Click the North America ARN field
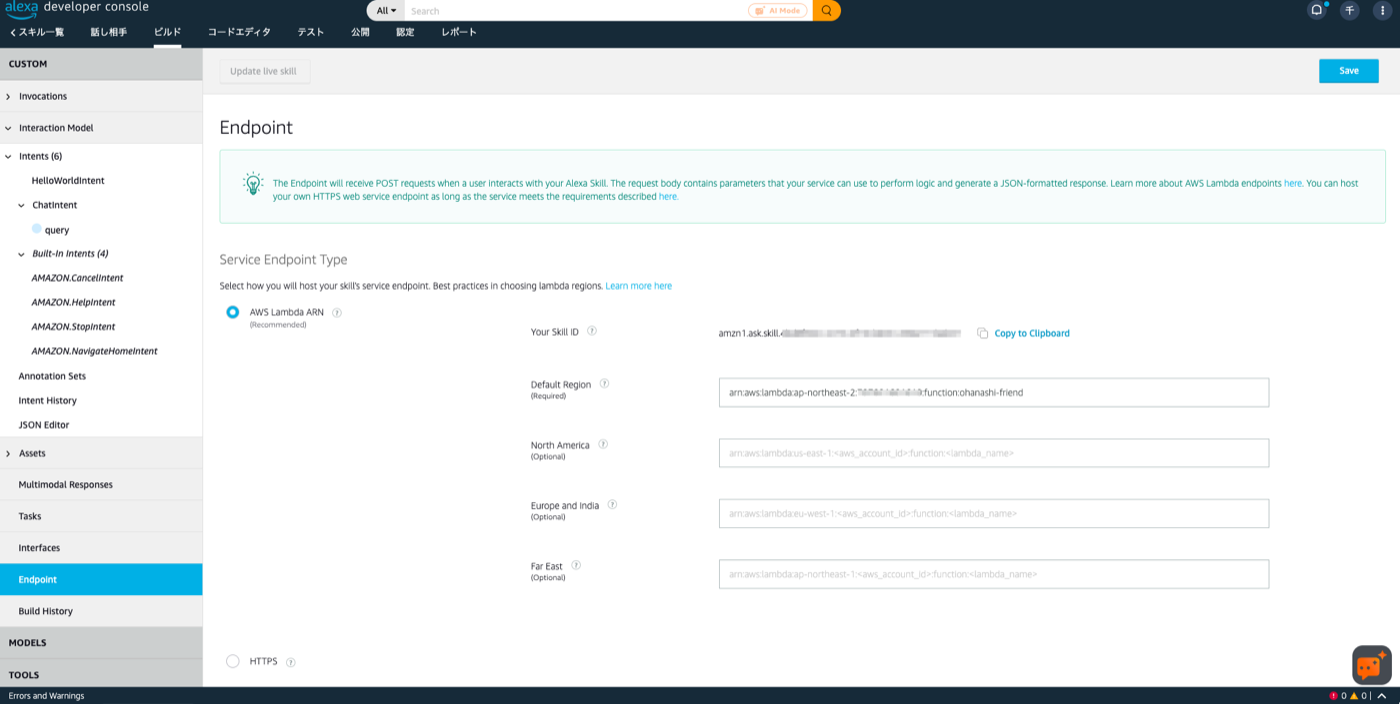This screenshot has height=704, width=1400. pyautogui.click(x=994, y=453)
